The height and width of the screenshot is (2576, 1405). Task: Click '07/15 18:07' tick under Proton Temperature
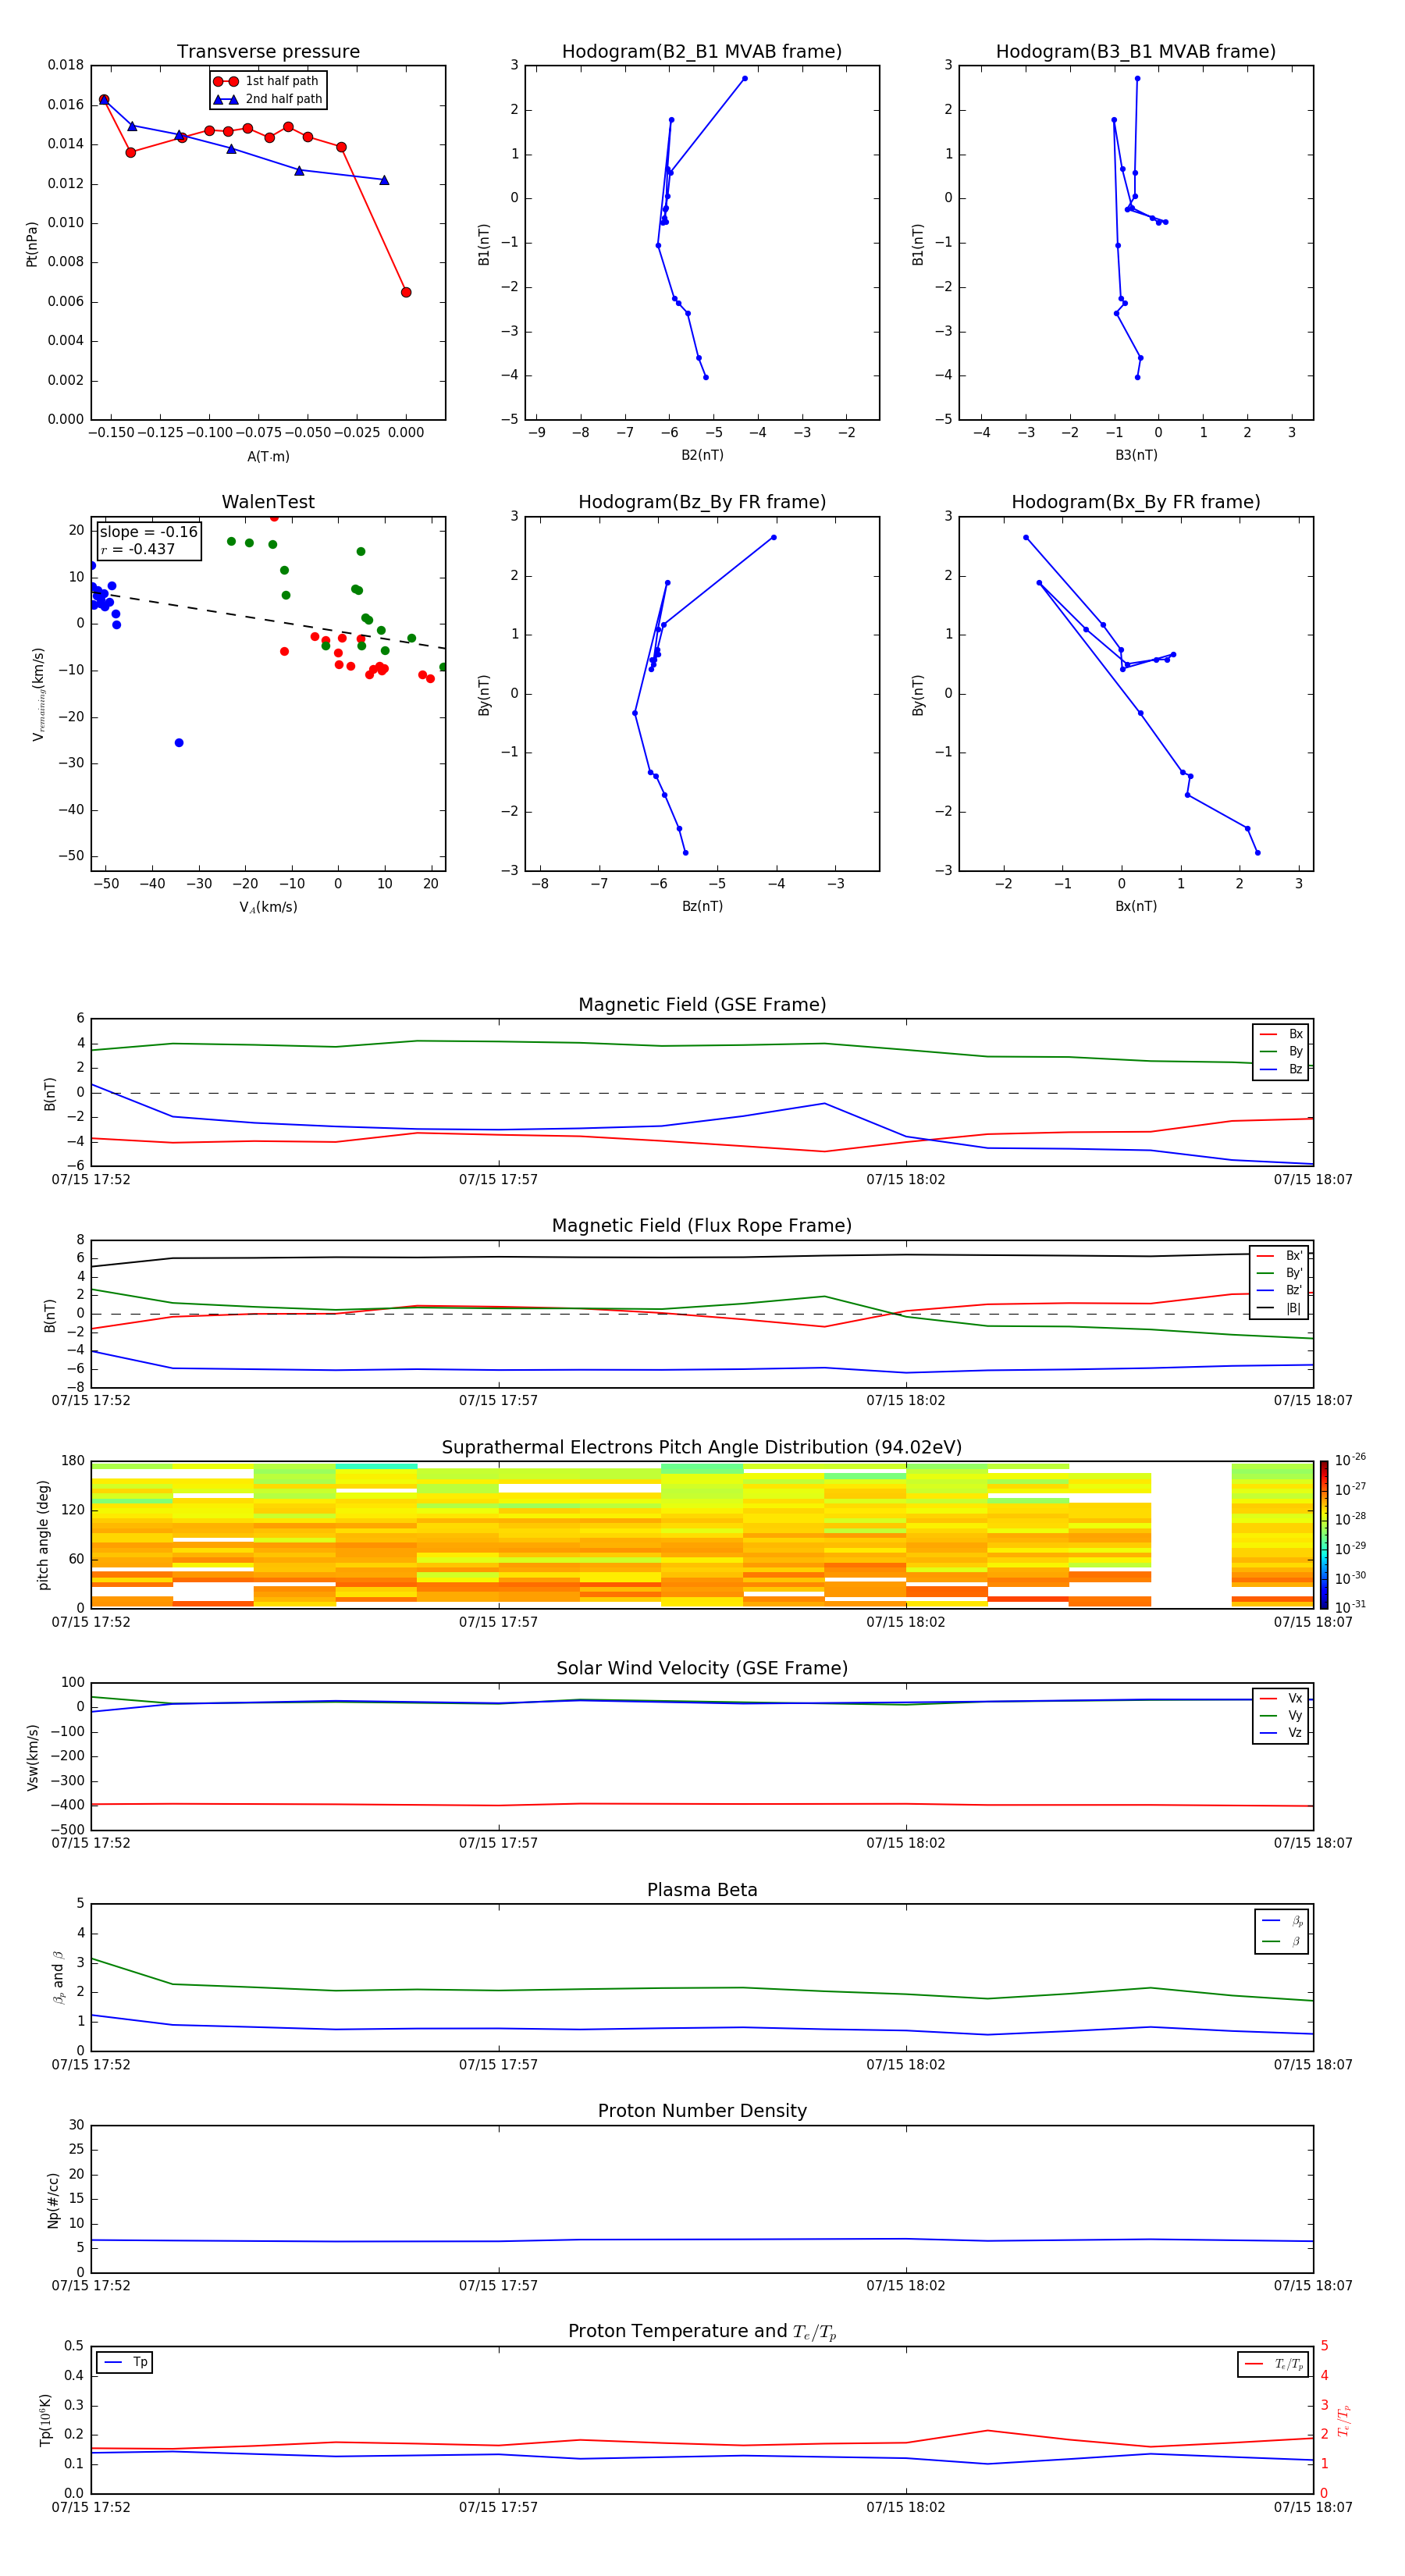(1313, 2507)
